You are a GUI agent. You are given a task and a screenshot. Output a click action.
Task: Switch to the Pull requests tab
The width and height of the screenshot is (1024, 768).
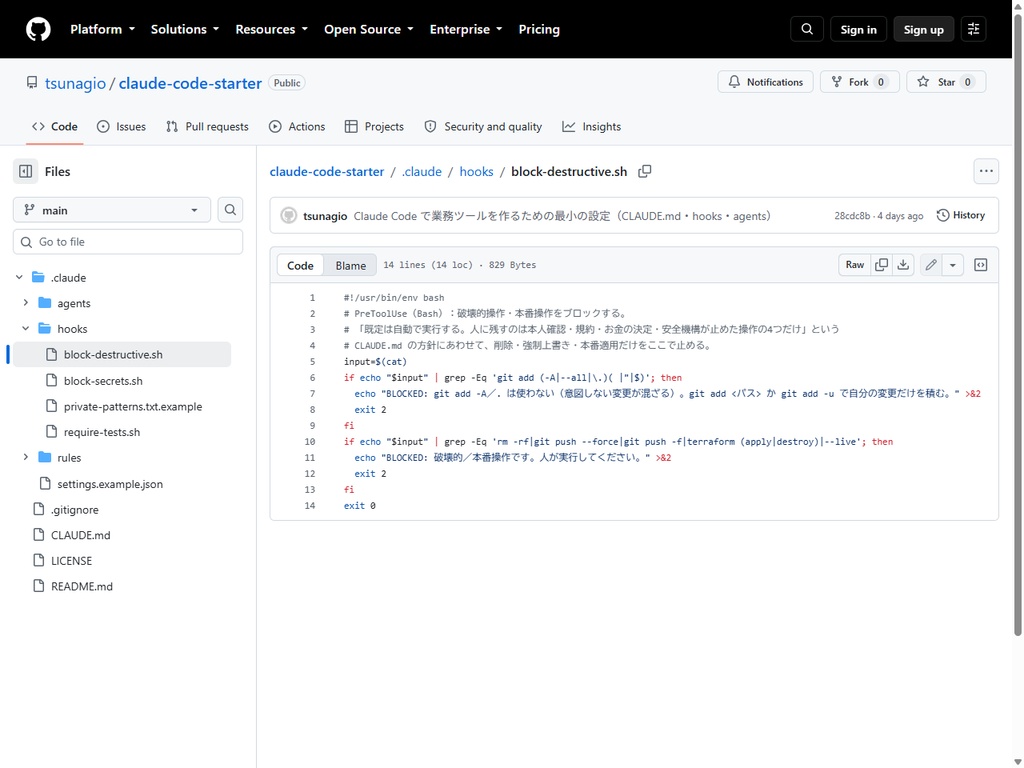tap(207, 127)
